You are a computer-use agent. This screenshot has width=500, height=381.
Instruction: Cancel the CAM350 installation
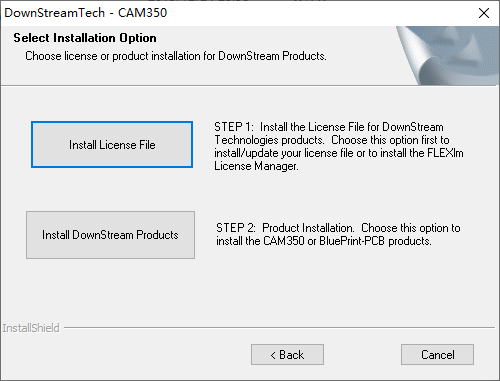(x=437, y=354)
